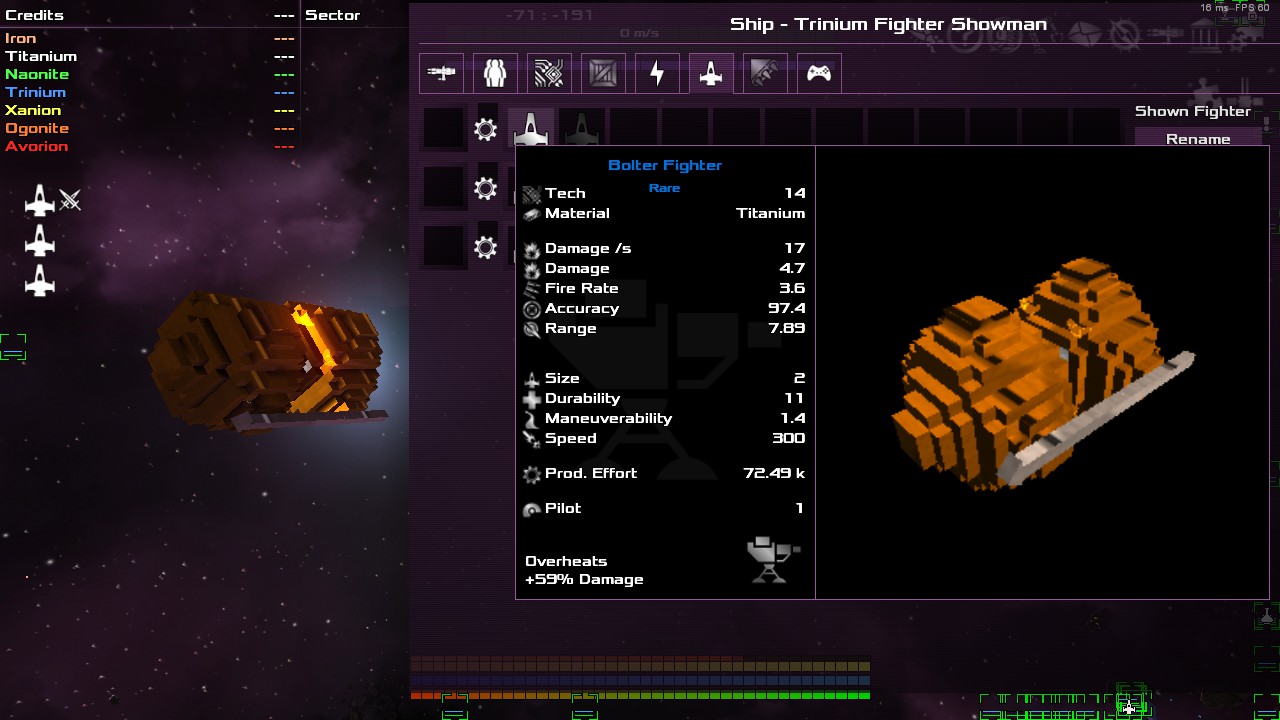
Task: Open second squad's gear settings
Action: pos(486,188)
